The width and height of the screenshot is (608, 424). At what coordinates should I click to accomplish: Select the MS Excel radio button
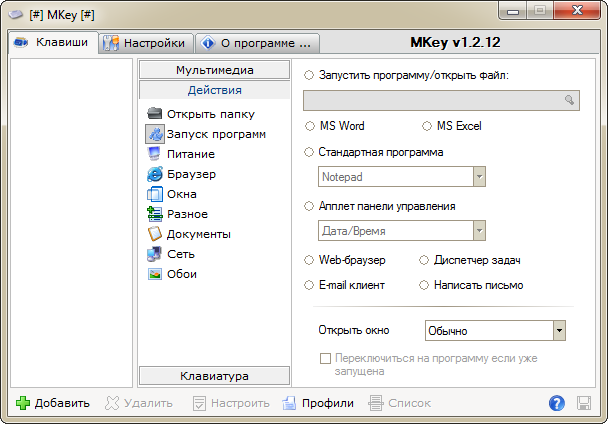point(427,126)
